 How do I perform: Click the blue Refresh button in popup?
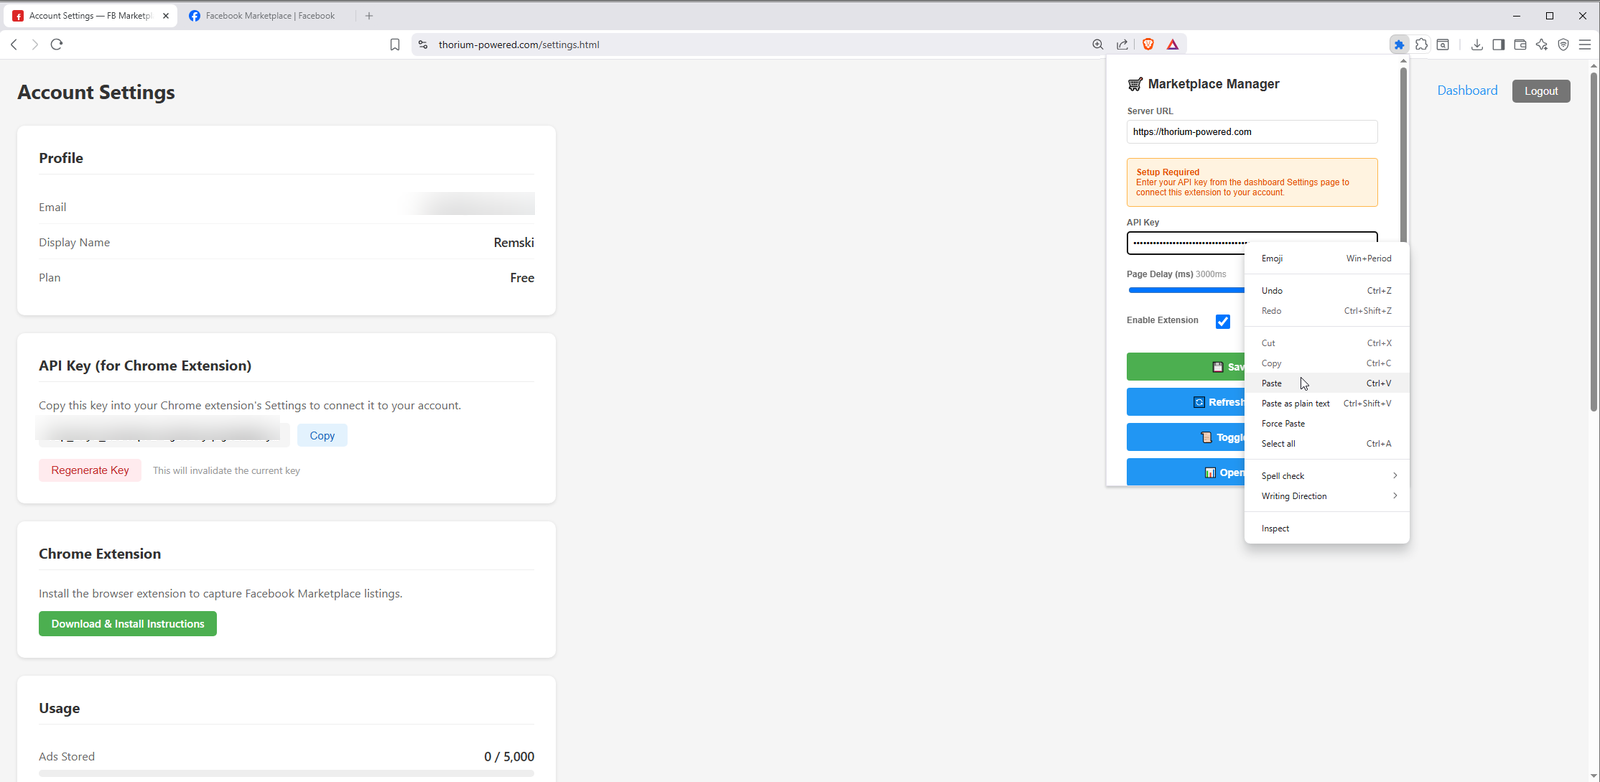[1186, 402]
